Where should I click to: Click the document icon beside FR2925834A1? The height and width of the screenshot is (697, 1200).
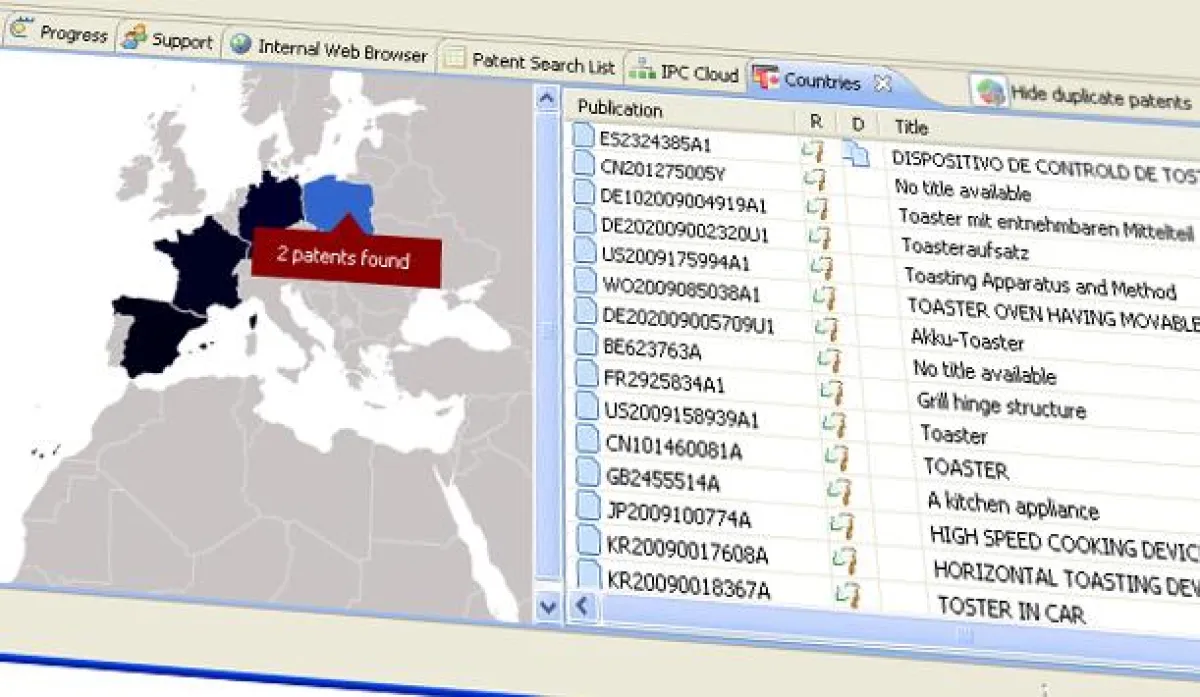(589, 375)
